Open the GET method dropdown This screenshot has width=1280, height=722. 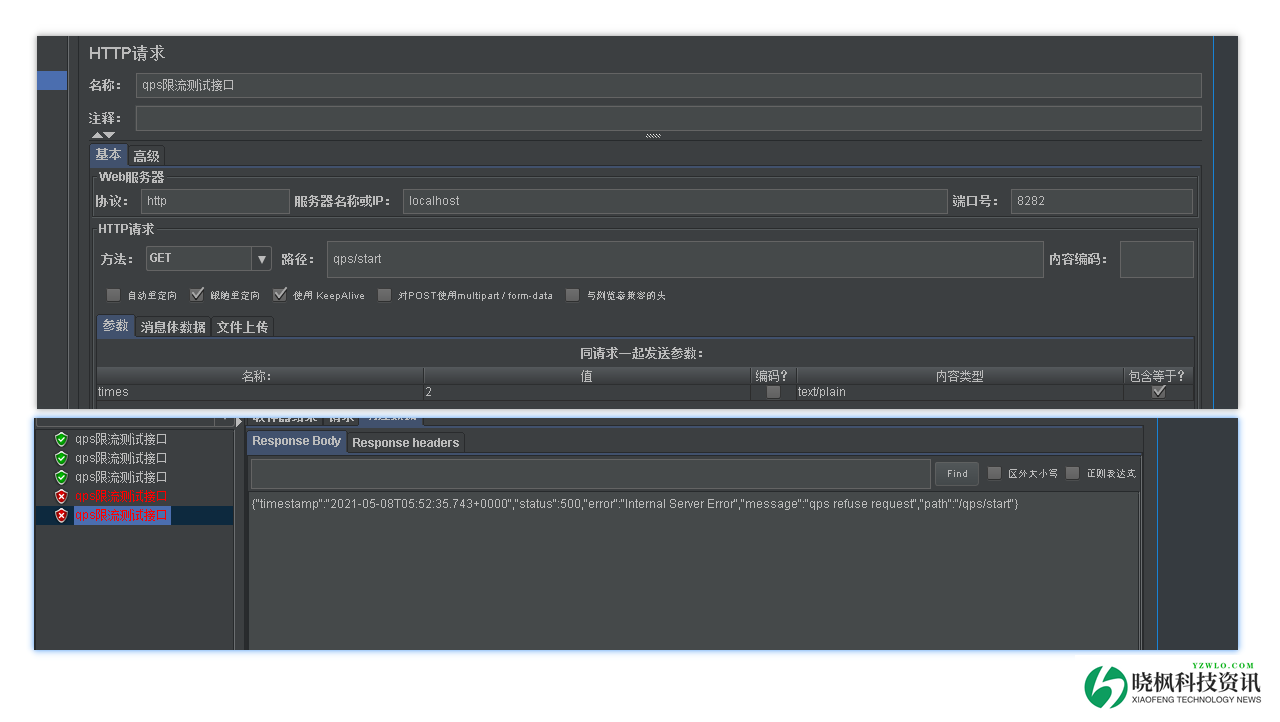pos(261,259)
